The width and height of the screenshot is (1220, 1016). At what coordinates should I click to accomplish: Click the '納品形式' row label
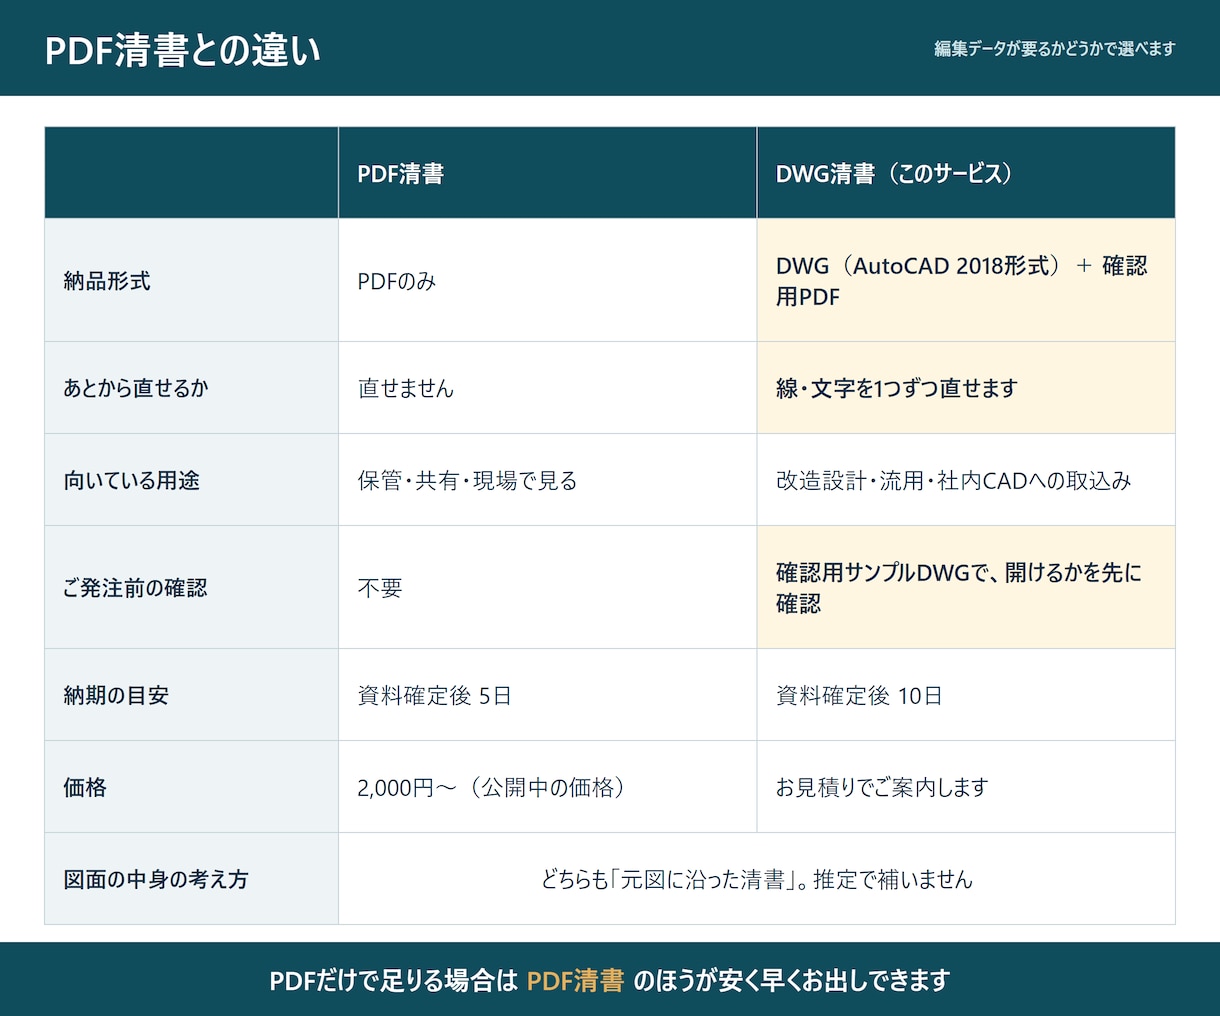click(x=191, y=281)
